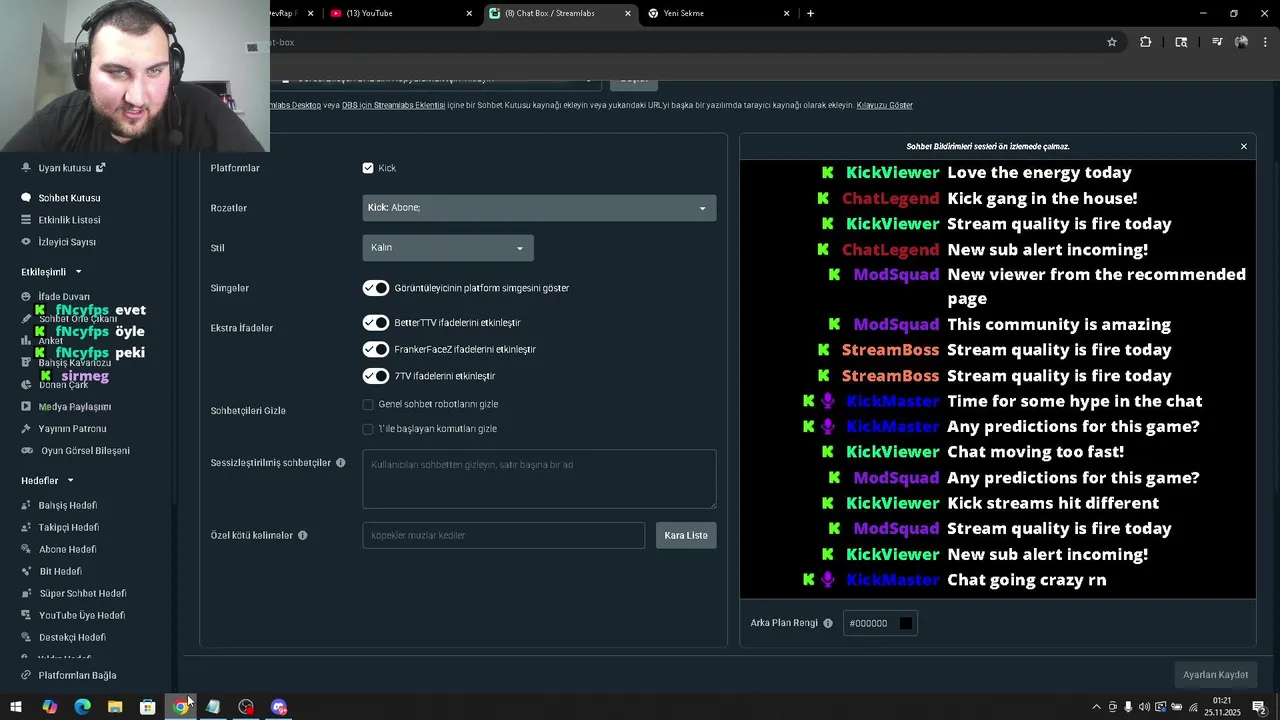
Task: Toggle 7TV emotes switch
Action: (376, 376)
